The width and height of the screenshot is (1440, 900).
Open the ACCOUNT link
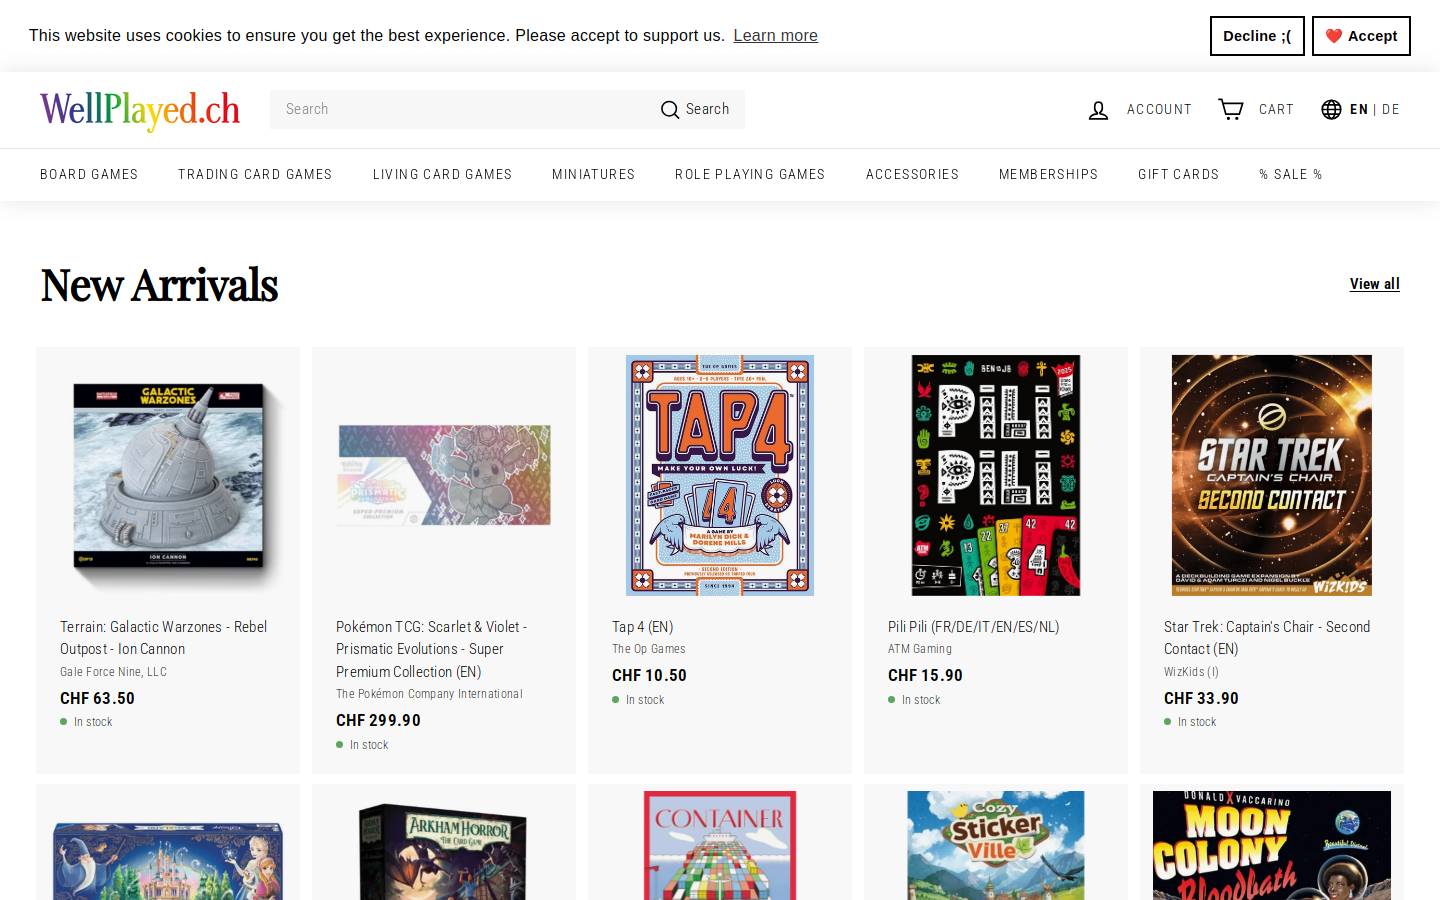coord(1159,110)
